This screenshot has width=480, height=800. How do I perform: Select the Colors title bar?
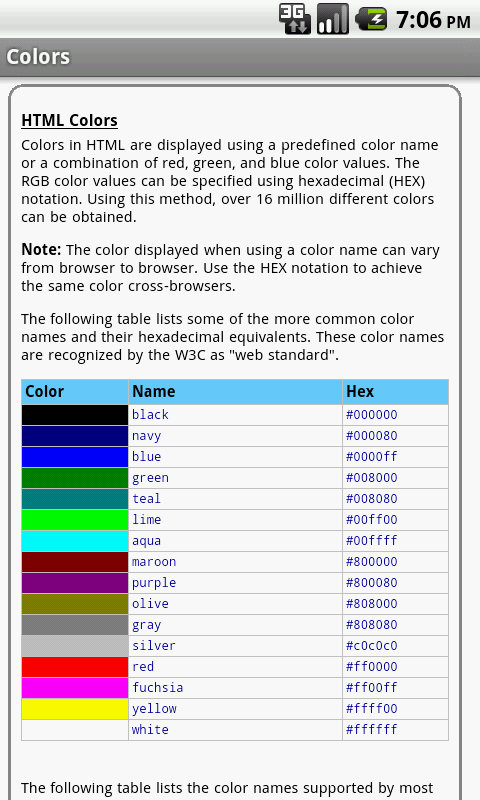coord(240,57)
